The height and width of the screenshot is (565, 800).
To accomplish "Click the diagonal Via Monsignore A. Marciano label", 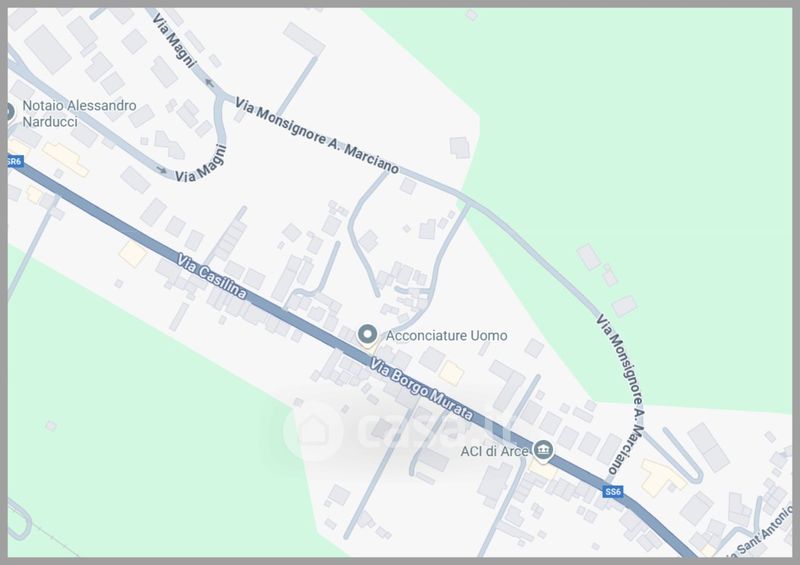I will click(317, 136).
